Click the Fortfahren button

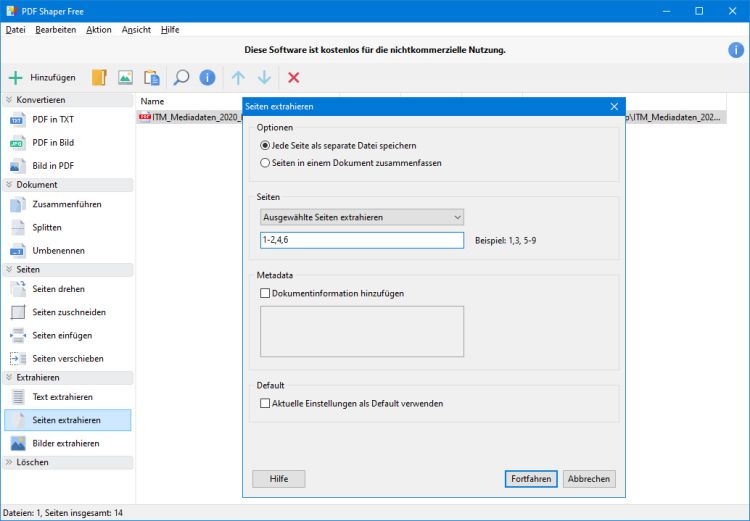[x=531, y=479]
